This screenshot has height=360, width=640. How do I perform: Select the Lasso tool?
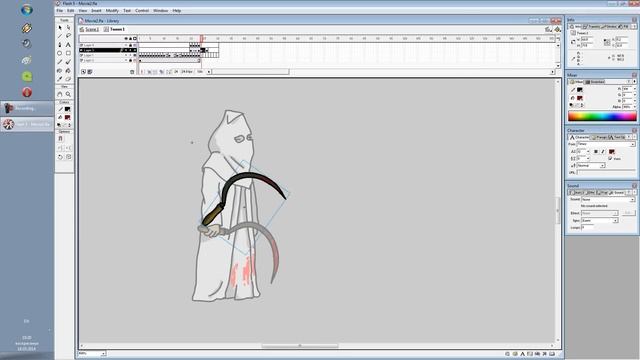[68, 36]
